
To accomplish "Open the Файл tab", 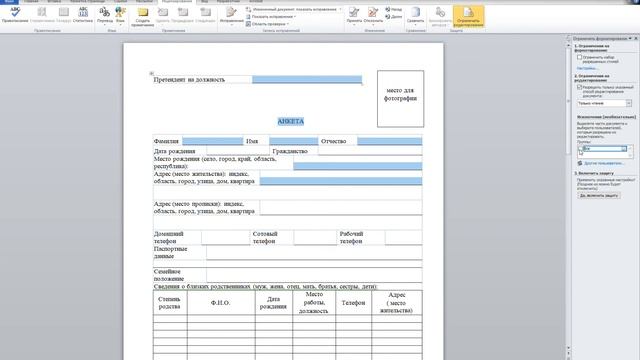I will (9, 2).
